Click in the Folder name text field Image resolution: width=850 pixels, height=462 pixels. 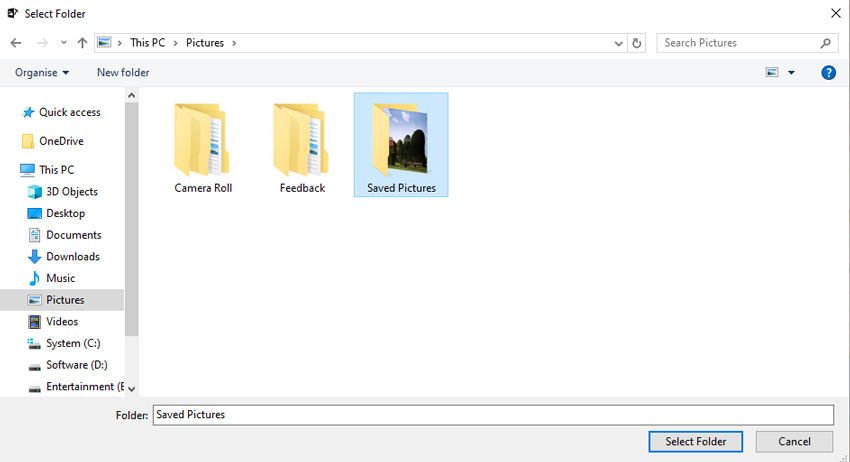coord(493,415)
